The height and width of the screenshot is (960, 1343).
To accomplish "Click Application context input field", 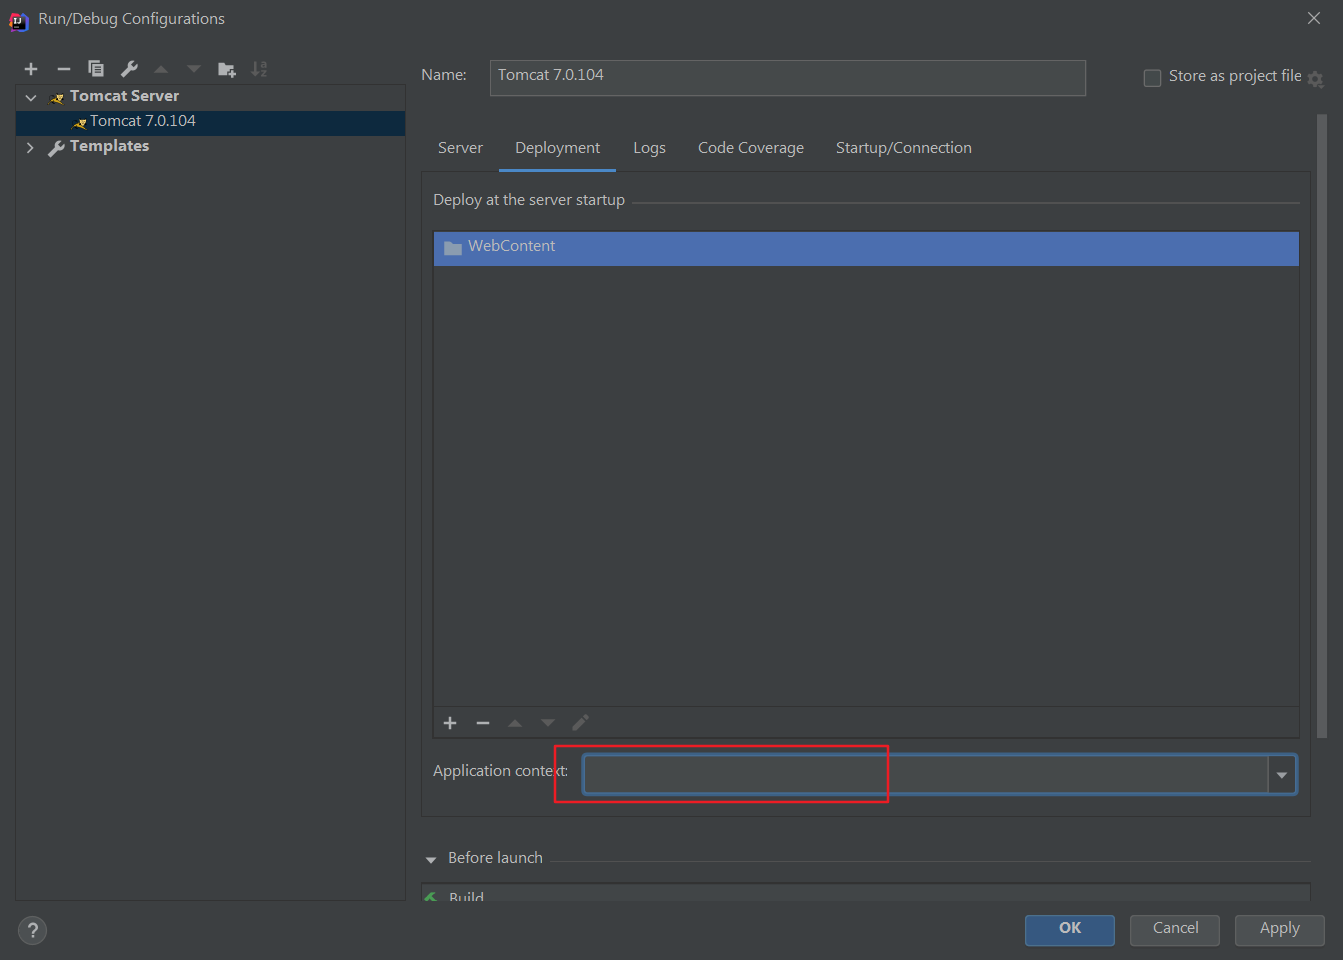I will coord(926,775).
